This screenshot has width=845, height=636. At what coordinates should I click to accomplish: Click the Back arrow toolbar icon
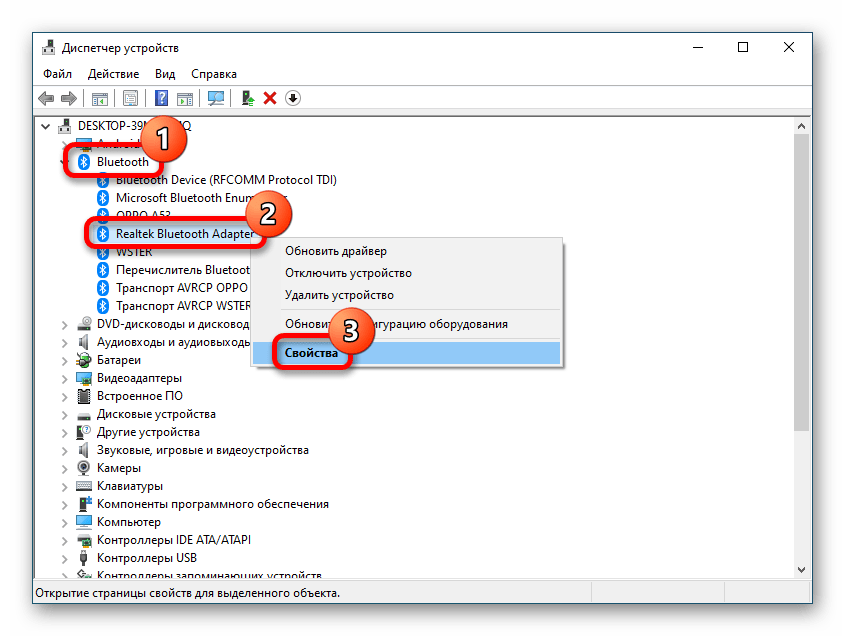point(46,98)
